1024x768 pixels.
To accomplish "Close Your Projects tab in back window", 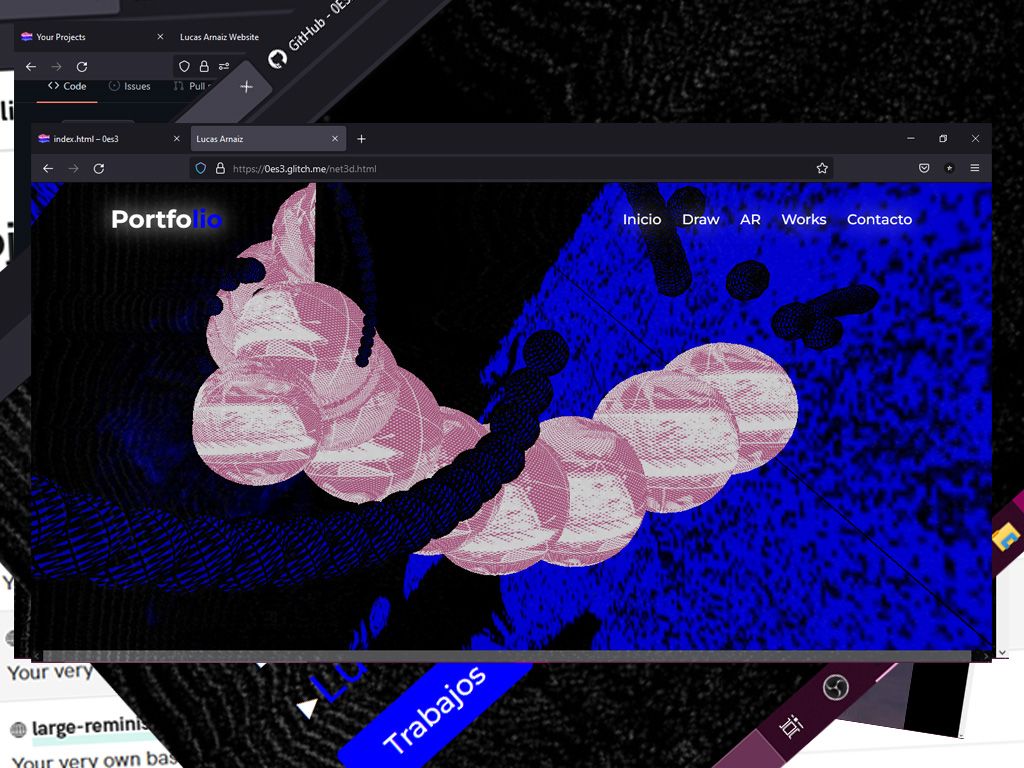I will coord(160,37).
